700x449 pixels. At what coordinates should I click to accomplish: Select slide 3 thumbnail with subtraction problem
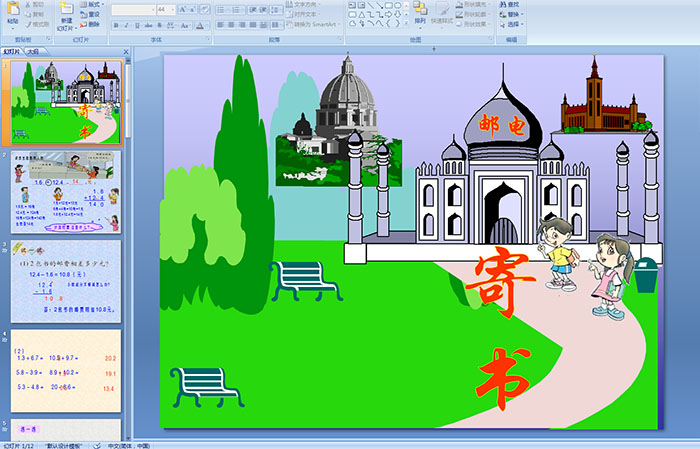pyautogui.click(x=66, y=282)
